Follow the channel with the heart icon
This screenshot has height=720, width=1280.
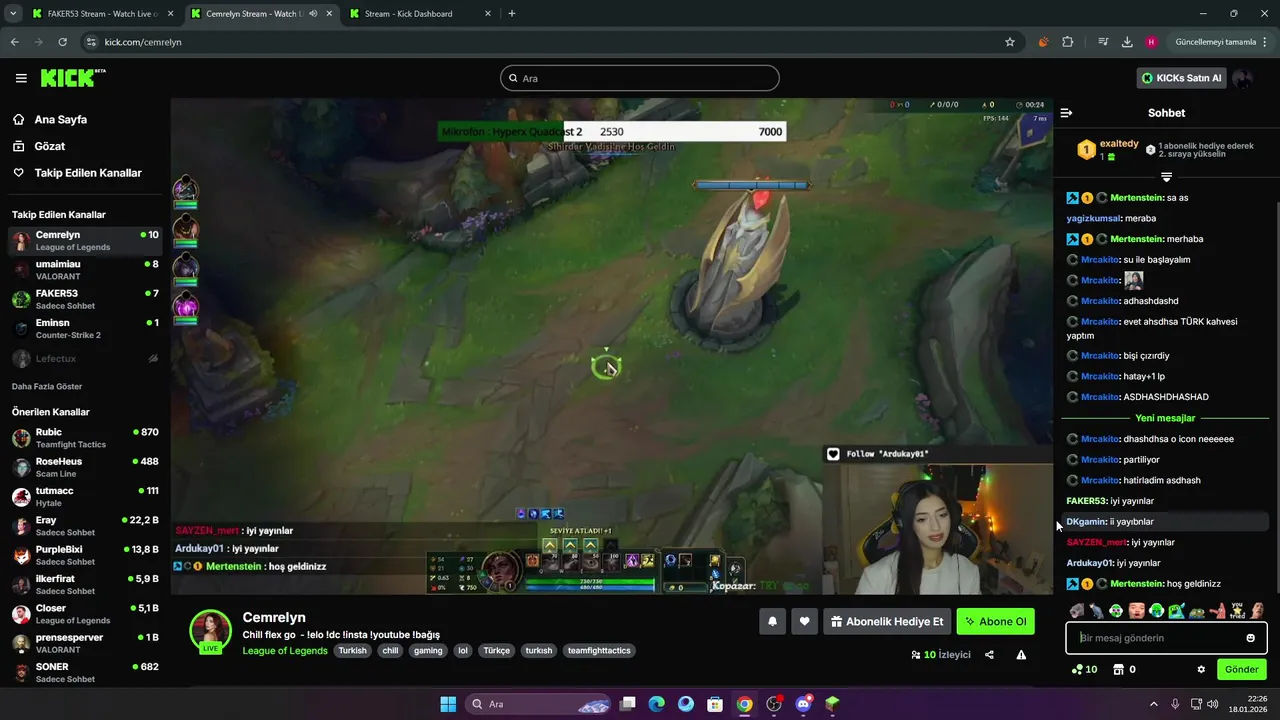click(804, 621)
